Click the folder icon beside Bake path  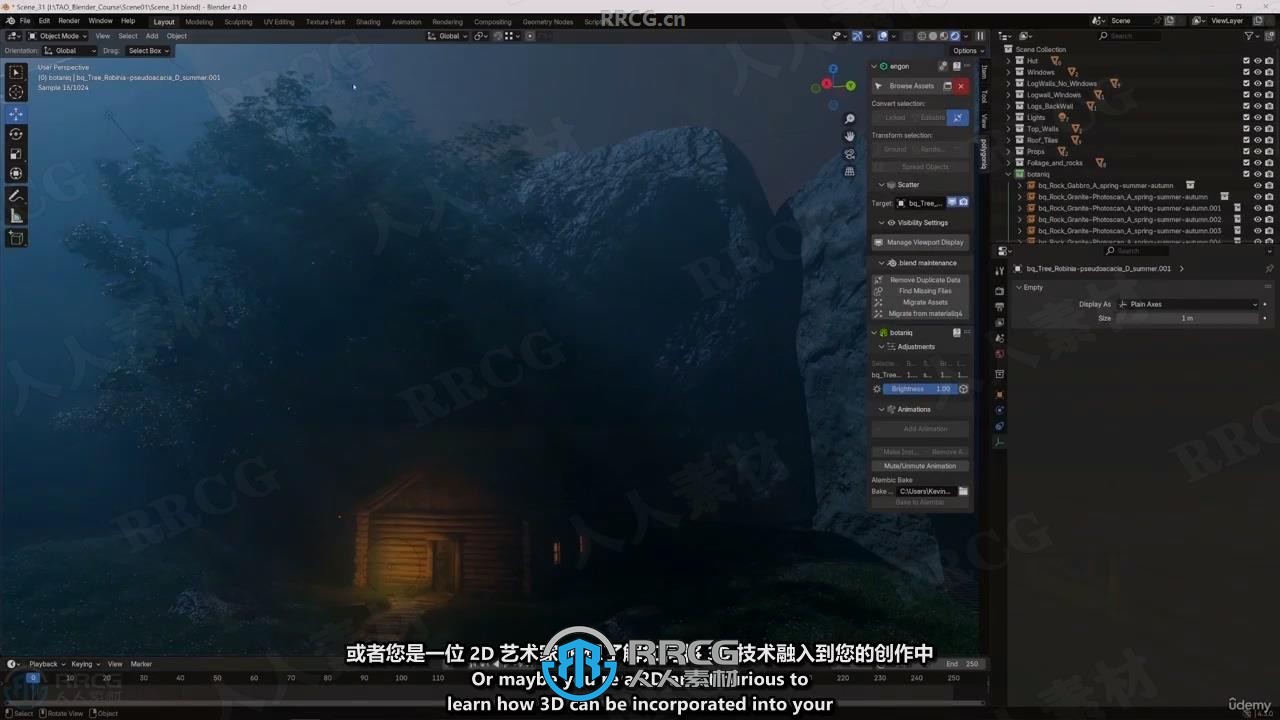(x=963, y=491)
